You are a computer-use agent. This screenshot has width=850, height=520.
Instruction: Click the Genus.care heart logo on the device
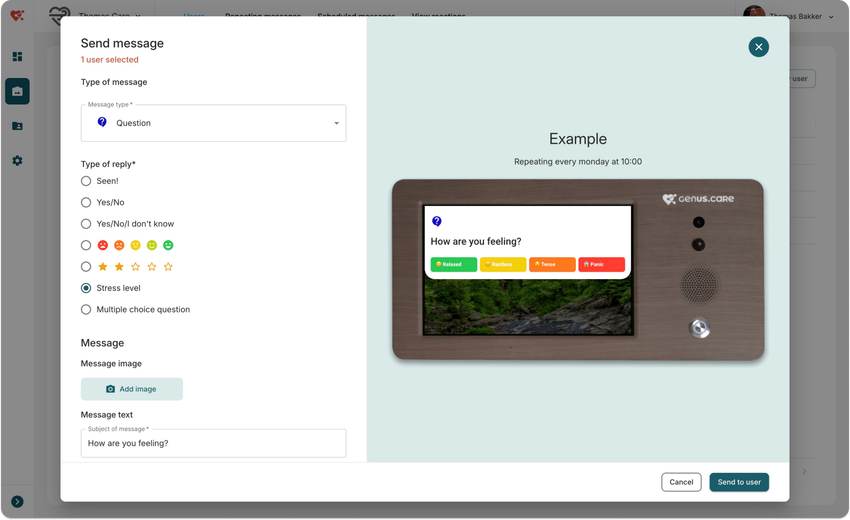point(670,199)
